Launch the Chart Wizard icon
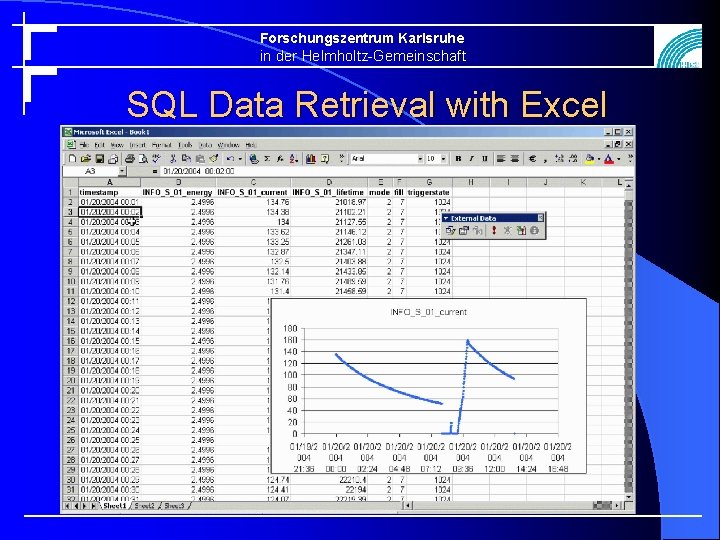 tap(311, 159)
